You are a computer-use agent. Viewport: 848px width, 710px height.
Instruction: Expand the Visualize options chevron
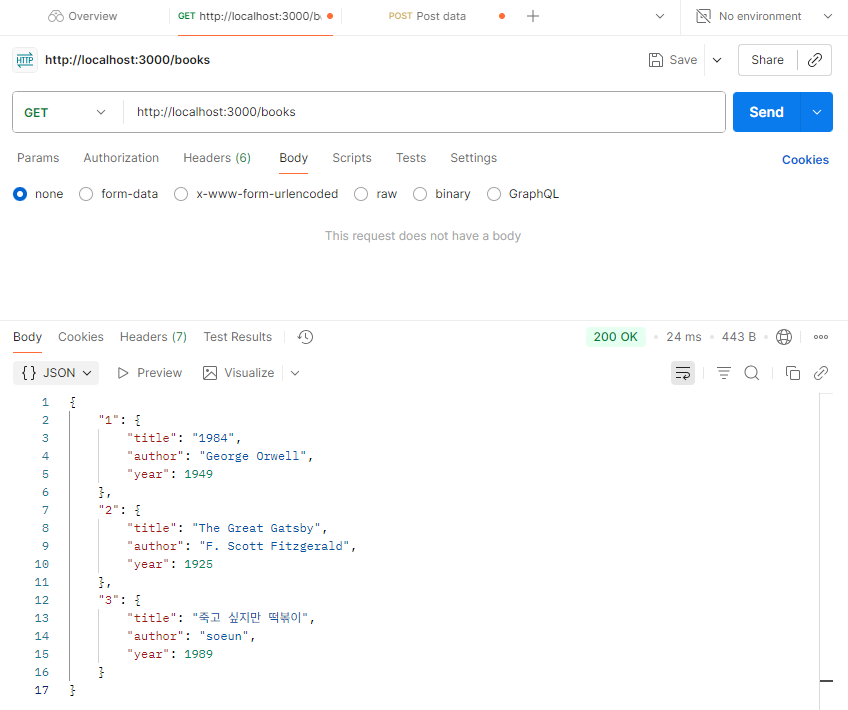[295, 373]
